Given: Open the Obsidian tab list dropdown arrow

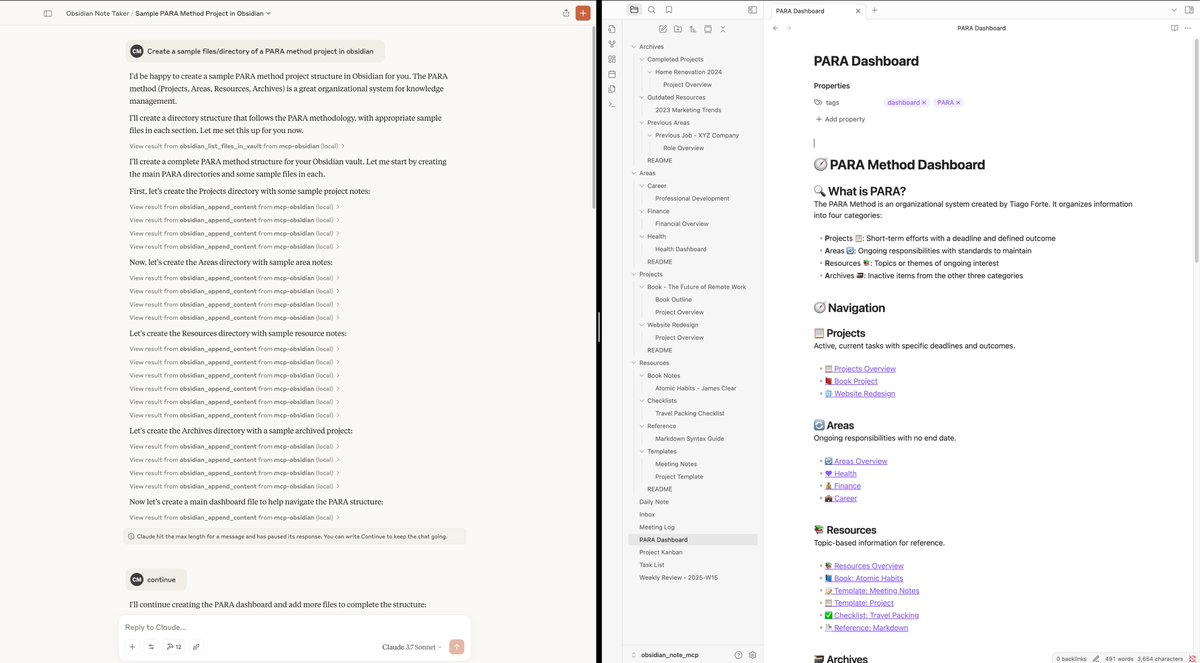Looking at the screenshot, I should [1174, 10].
